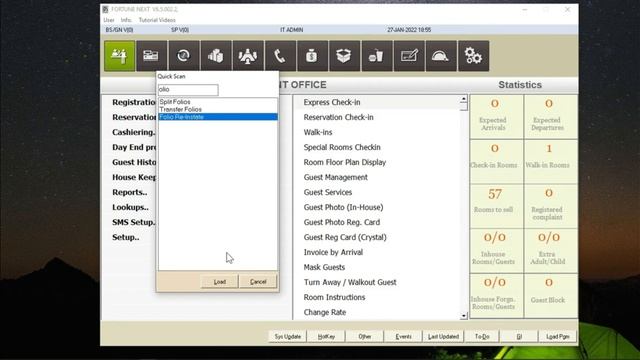Screen dimensions: 640x360
Task: Open Turn Away / Walkout Guest
Action: [350, 282]
